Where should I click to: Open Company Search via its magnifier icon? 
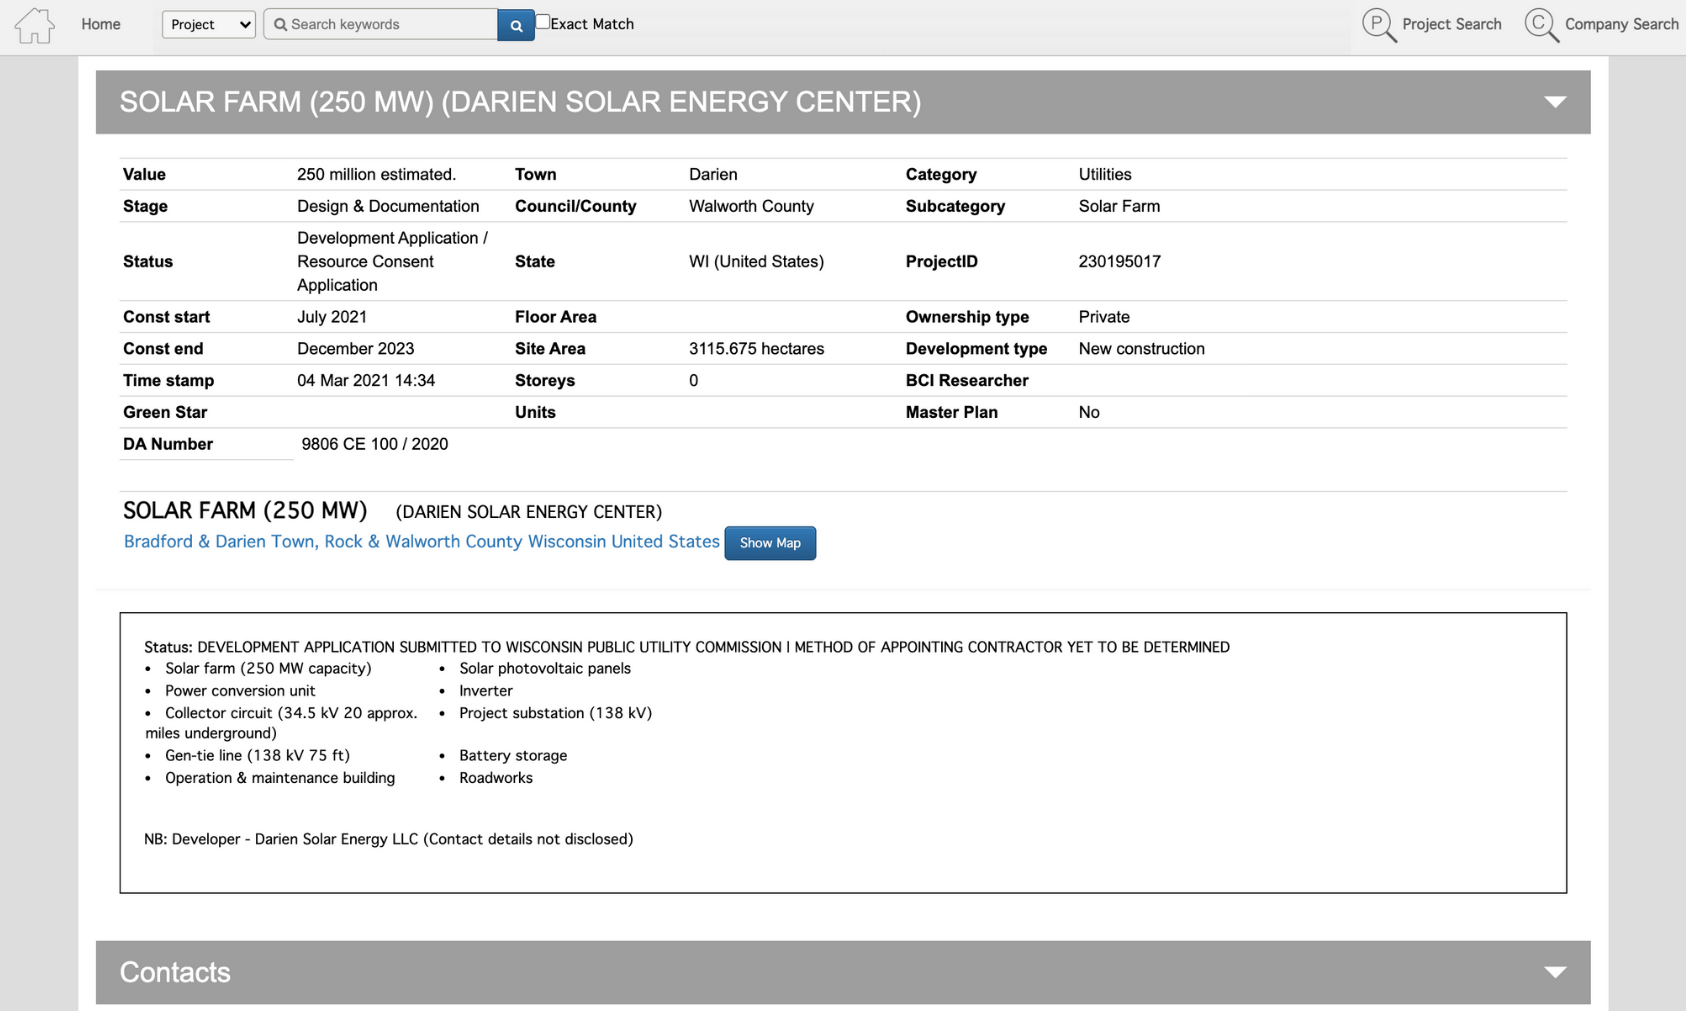(1542, 25)
